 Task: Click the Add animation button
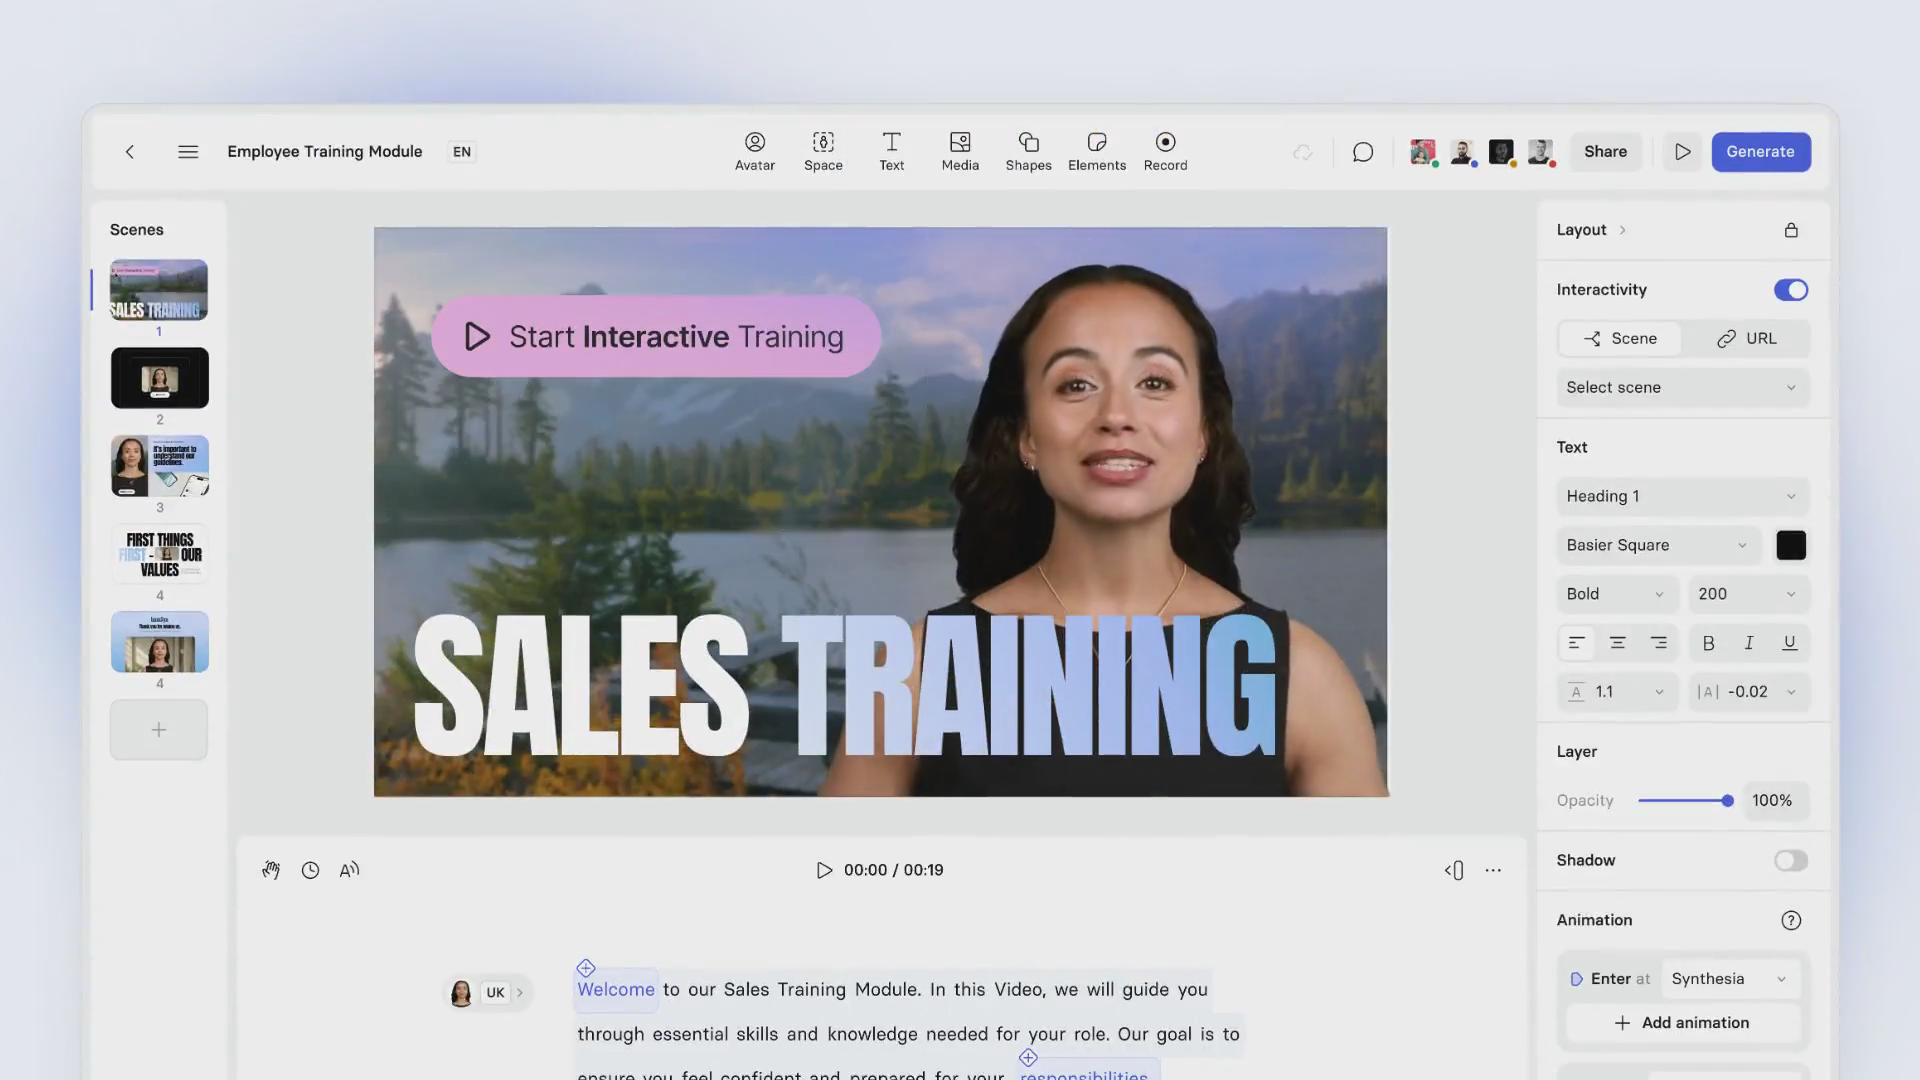click(x=1682, y=1023)
